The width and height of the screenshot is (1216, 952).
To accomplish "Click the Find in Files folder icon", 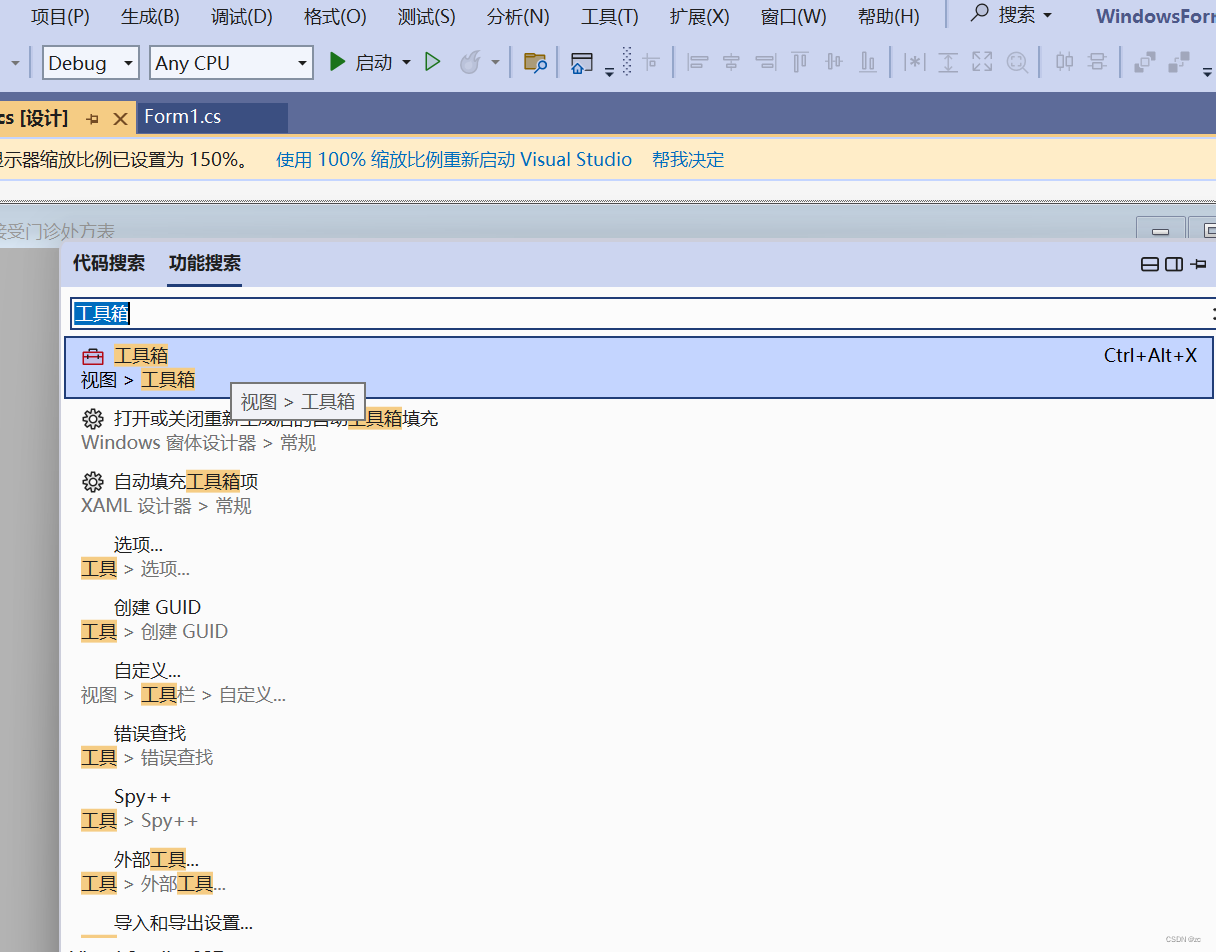I will [535, 63].
